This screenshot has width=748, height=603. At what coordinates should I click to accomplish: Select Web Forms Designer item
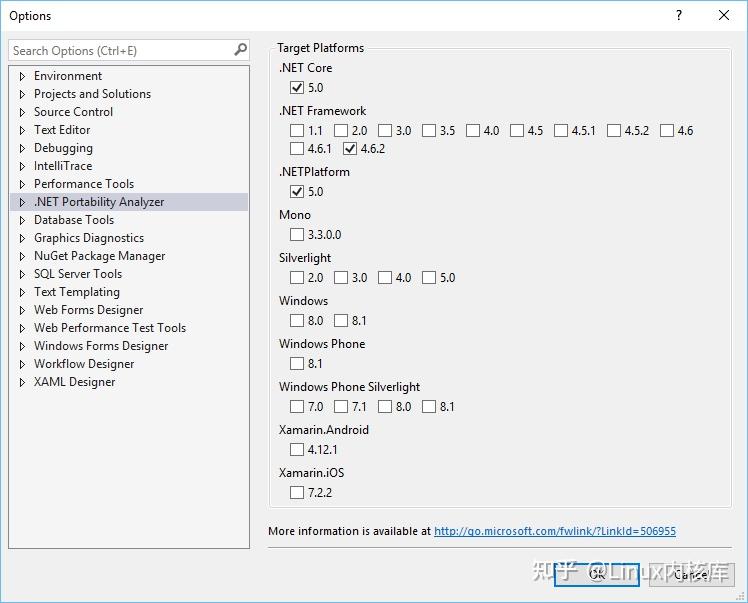click(88, 310)
